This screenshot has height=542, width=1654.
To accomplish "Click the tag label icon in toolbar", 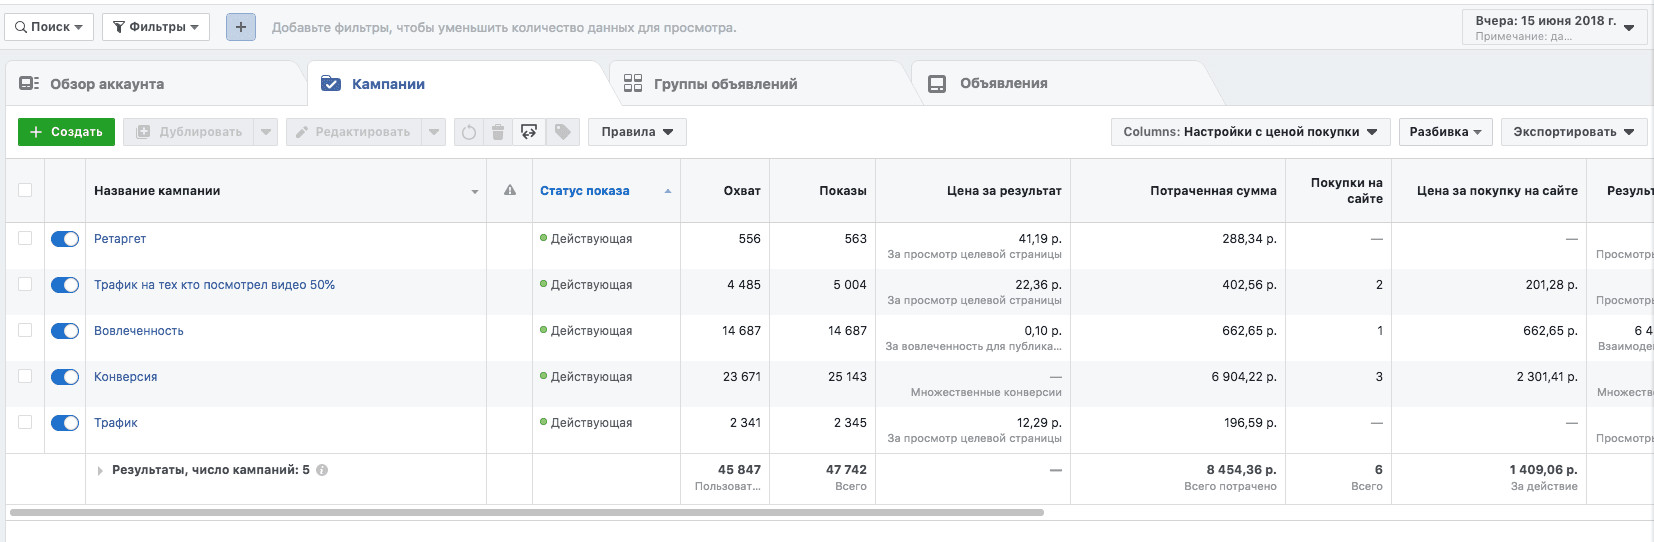I will point(563,132).
